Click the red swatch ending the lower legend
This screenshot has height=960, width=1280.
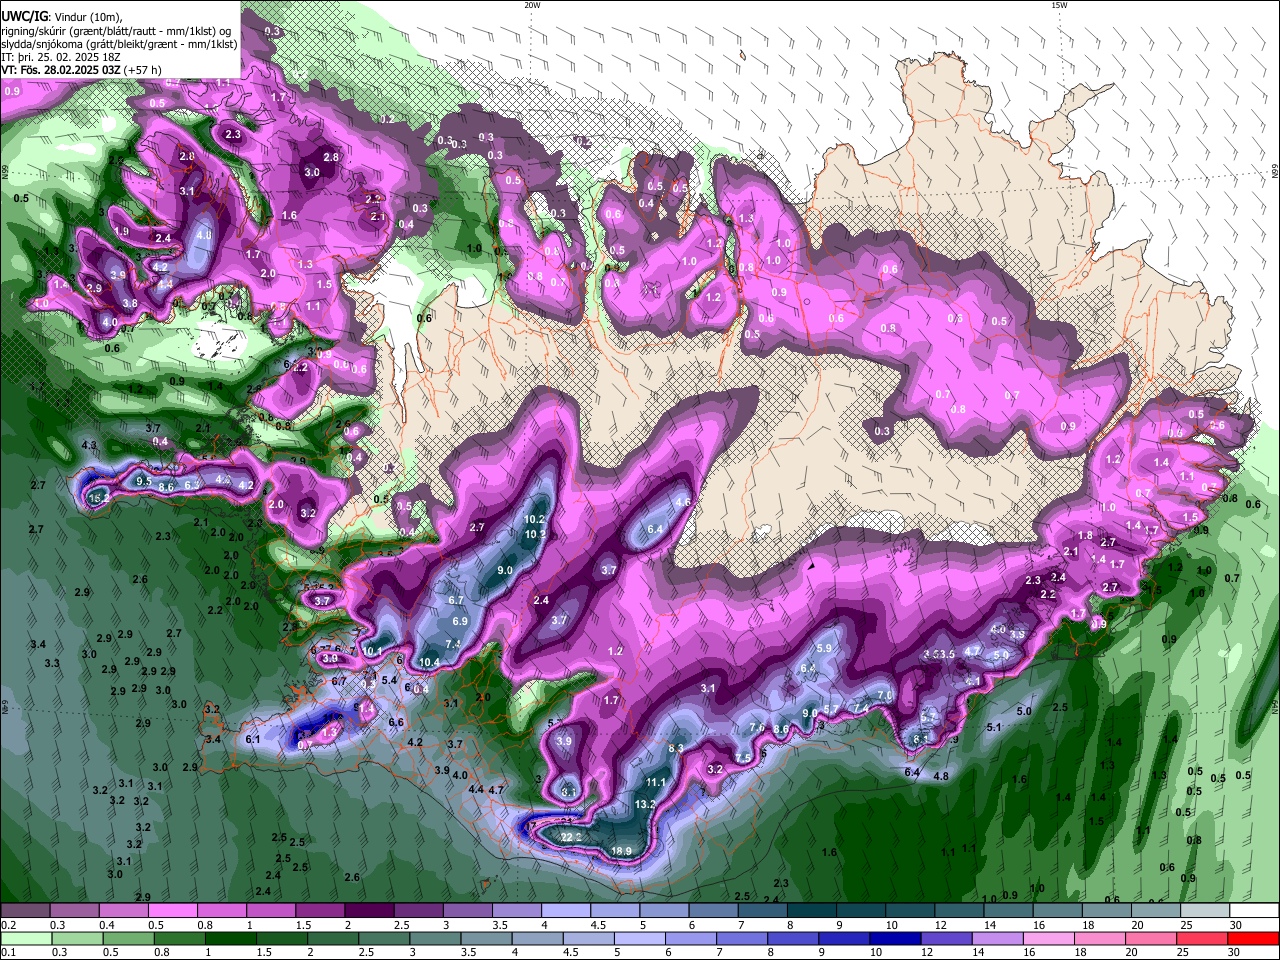1253,938
